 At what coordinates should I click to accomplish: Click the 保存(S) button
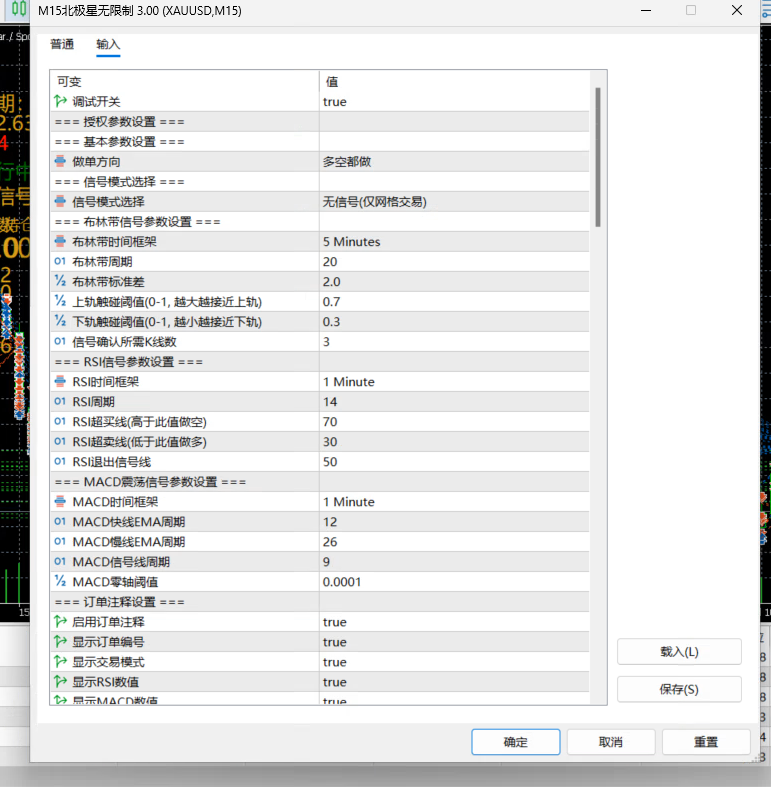tap(679, 689)
